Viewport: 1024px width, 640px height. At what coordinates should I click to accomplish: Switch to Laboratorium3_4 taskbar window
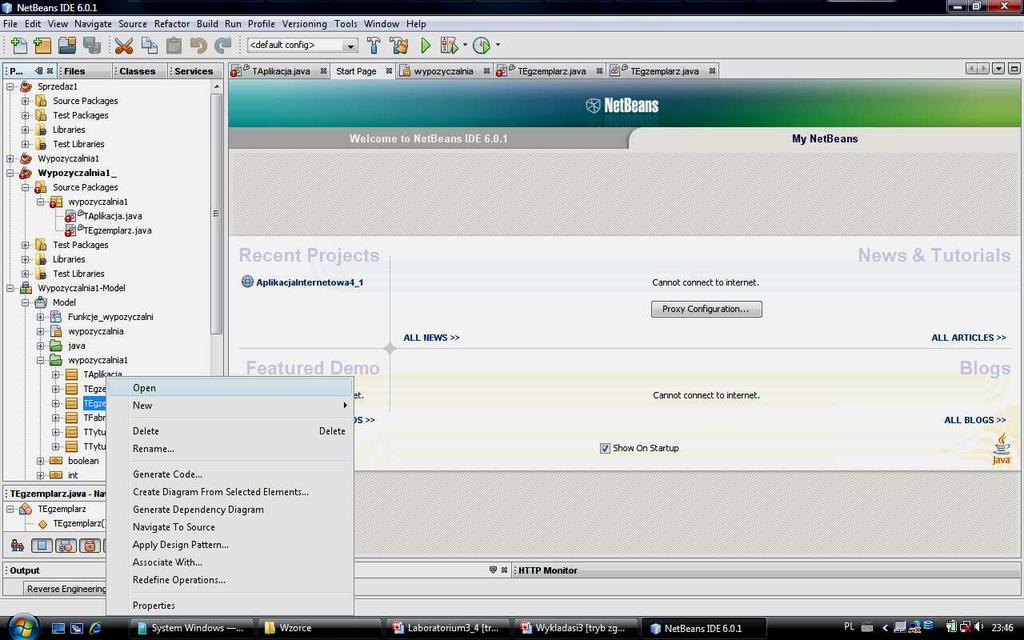pyautogui.click(x=446, y=628)
